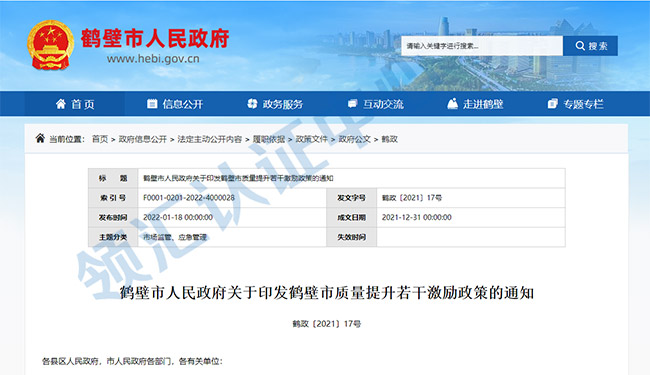Open 政府信息公开 breadcrumb link
The height and width of the screenshot is (375, 650).
pyautogui.click(x=143, y=139)
